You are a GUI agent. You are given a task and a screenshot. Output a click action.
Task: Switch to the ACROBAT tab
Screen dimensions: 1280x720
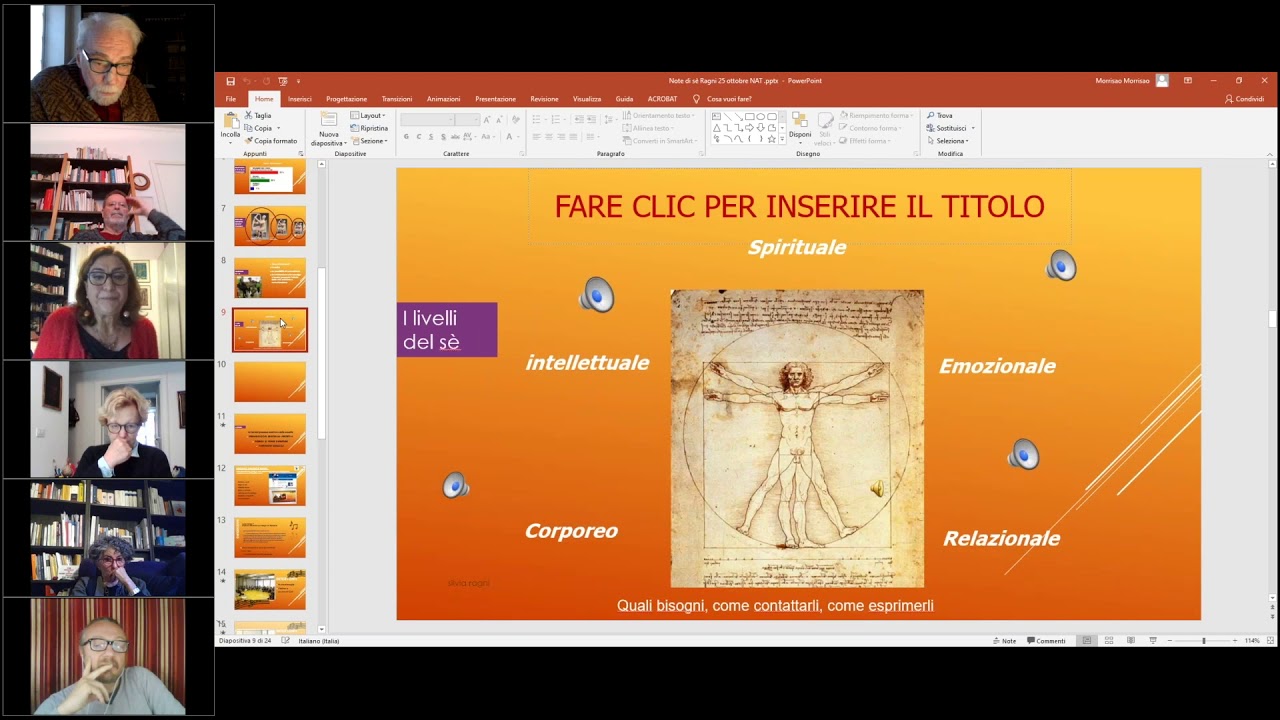click(662, 99)
